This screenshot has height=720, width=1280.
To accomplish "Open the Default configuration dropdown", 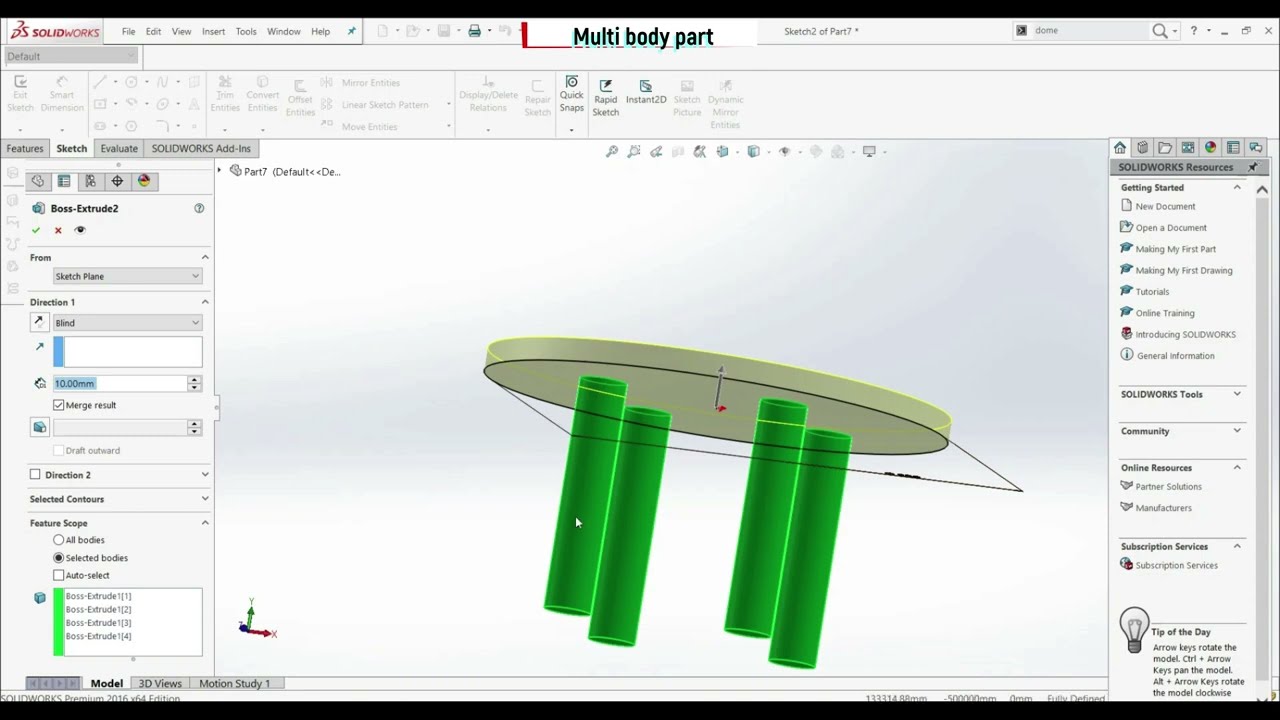I will (x=70, y=56).
